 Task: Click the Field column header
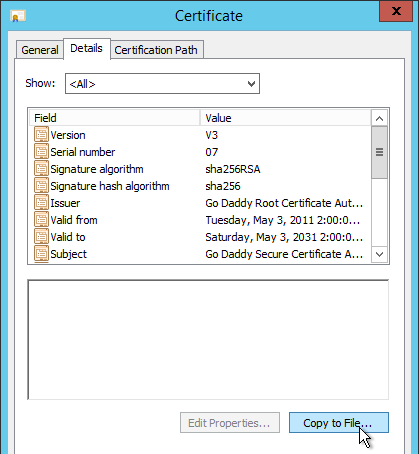click(x=115, y=118)
